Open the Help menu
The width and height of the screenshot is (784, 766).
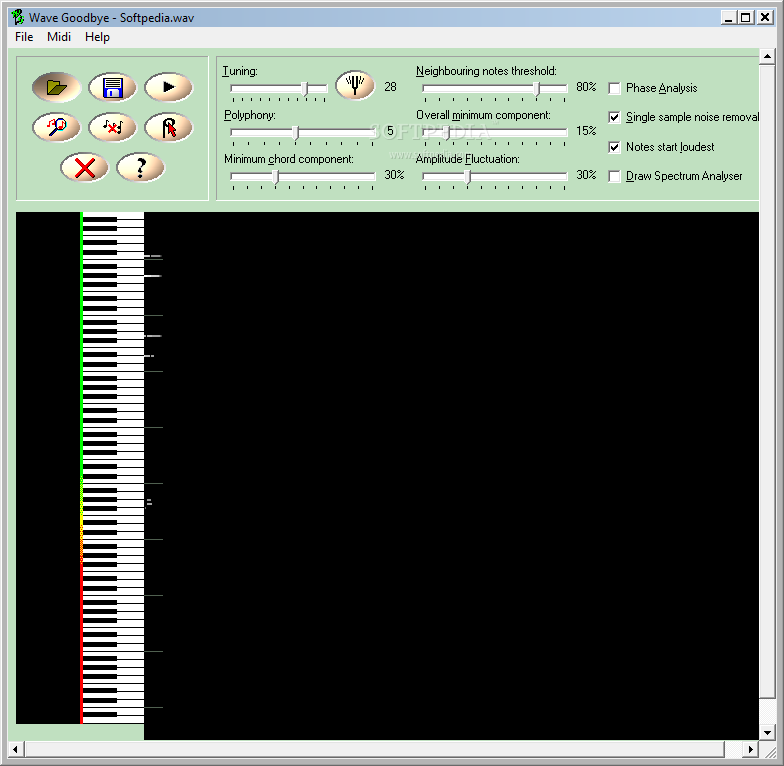(97, 37)
